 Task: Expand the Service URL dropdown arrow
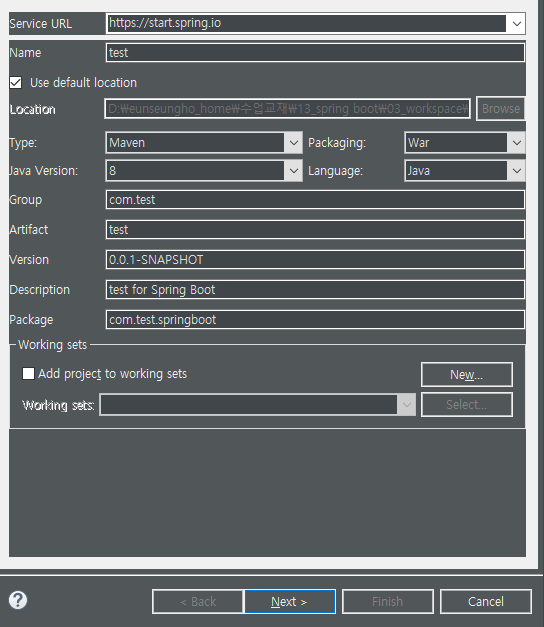[x=516, y=24]
